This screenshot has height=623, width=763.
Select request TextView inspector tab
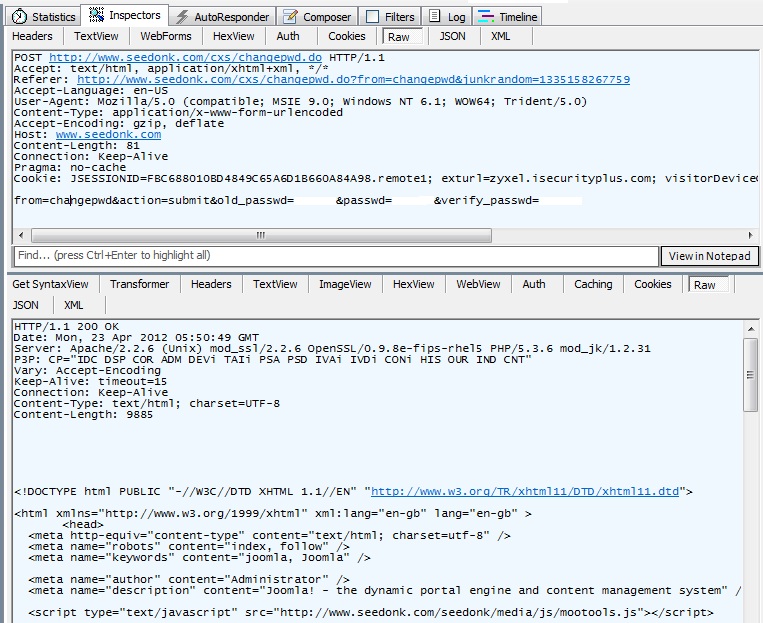tap(96, 37)
